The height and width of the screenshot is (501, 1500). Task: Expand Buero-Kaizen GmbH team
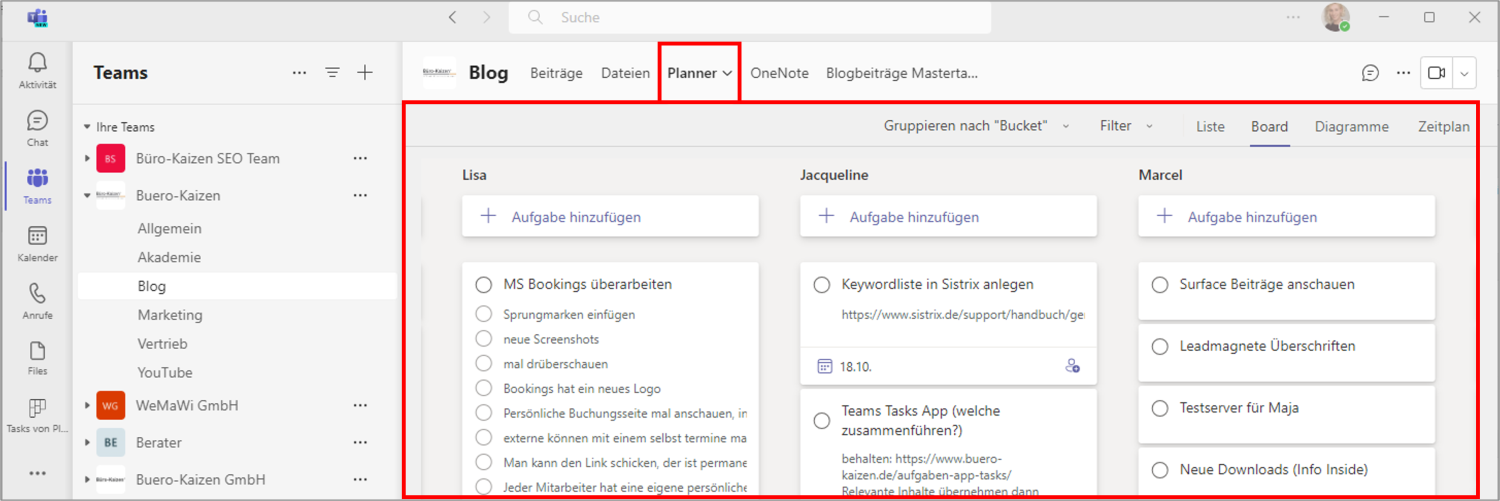(88, 479)
